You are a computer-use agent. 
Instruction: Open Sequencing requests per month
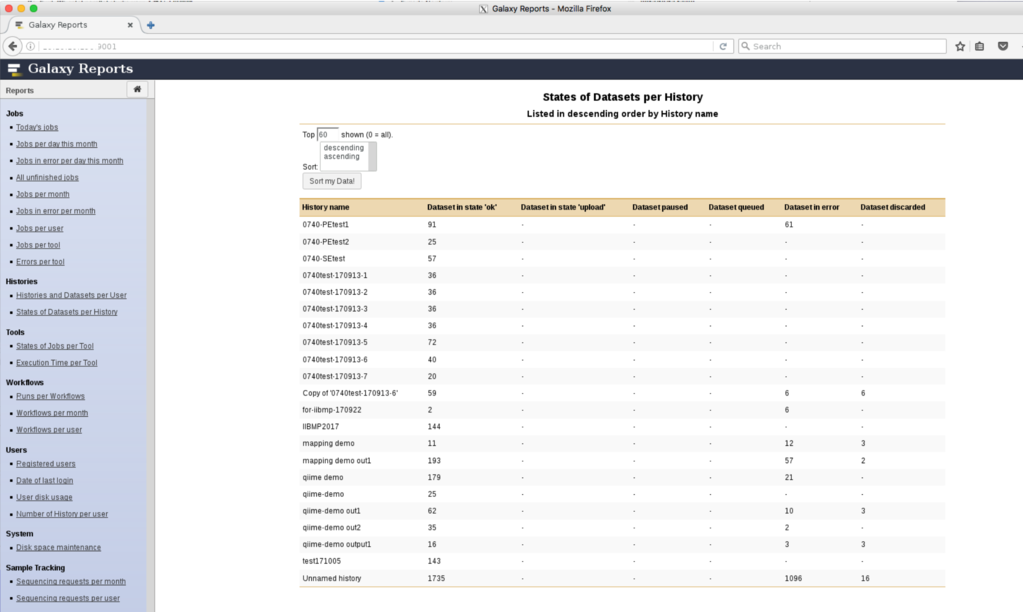coord(71,582)
